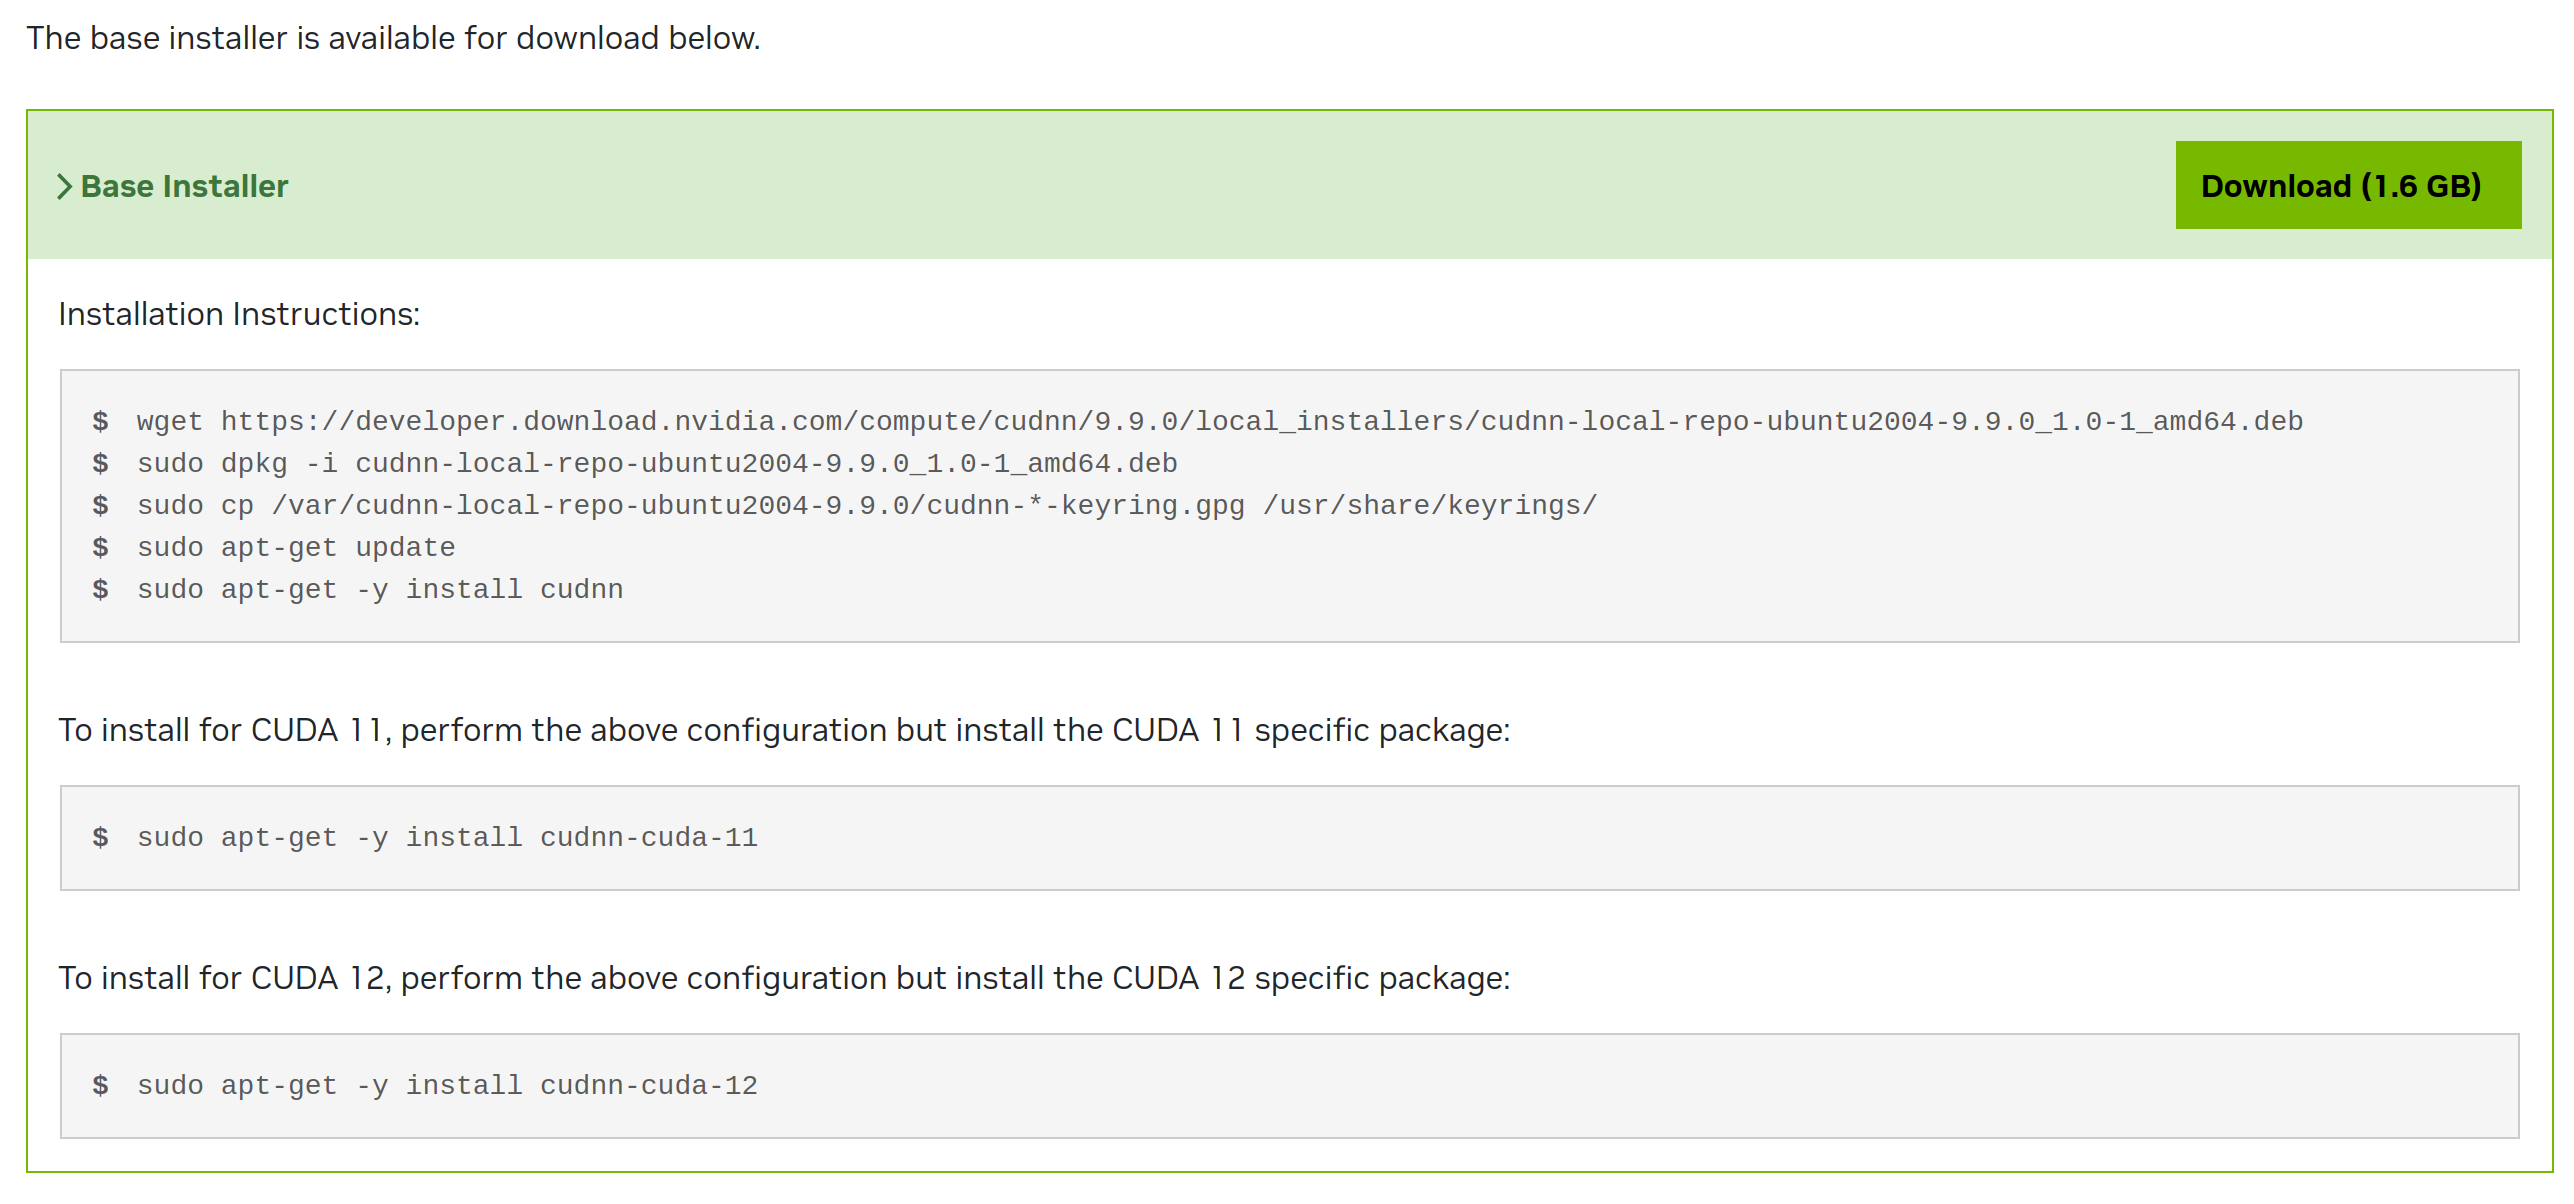Click the cudnn-cuda-11 install command
Image resolution: width=2574 pixels, height=1204 pixels.
(447, 837)
